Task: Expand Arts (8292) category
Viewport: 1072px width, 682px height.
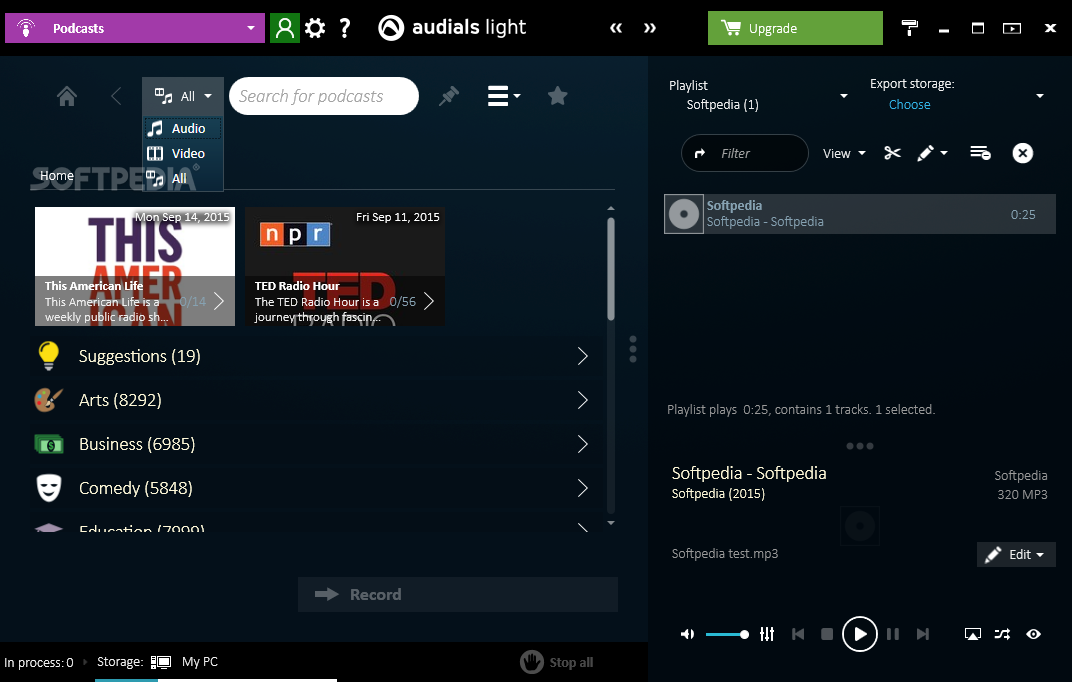Action: (x=312, y=400)
